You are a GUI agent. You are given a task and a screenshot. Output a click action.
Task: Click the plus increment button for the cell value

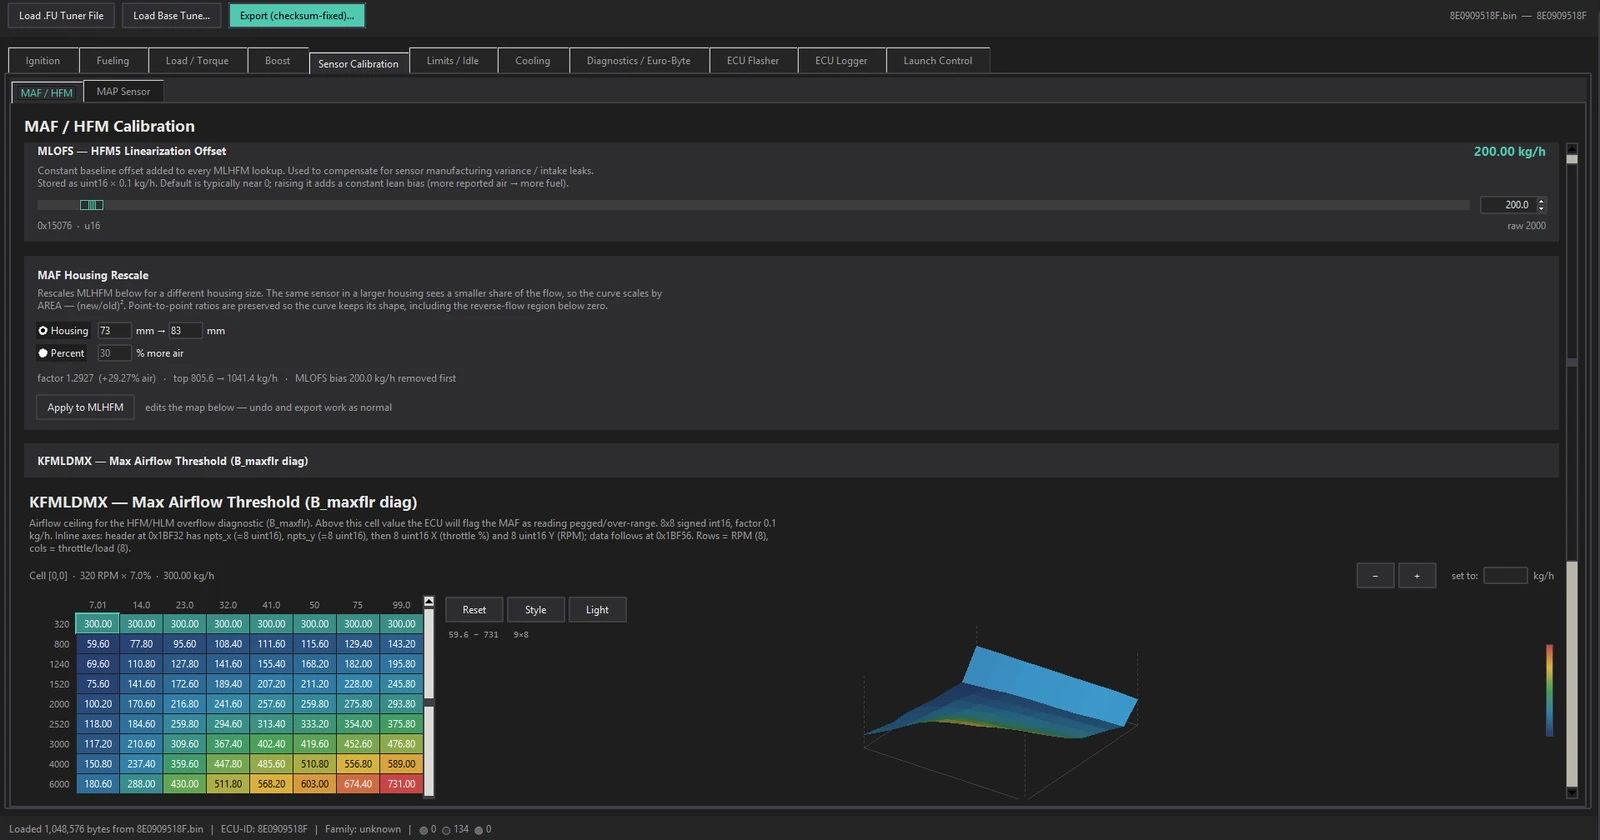click(1417, 576)
